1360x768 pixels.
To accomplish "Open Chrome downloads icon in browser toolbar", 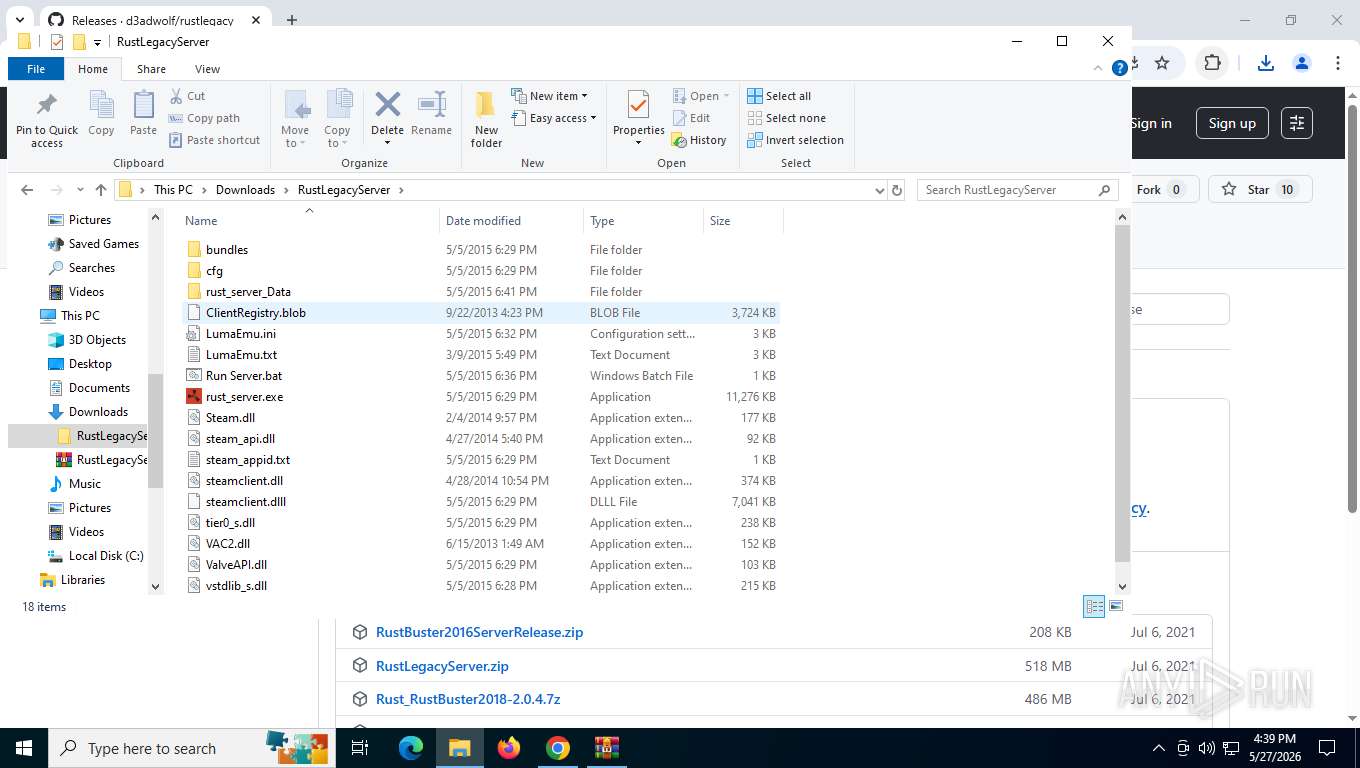I will pyautogui.click(x=1266, y=63).
